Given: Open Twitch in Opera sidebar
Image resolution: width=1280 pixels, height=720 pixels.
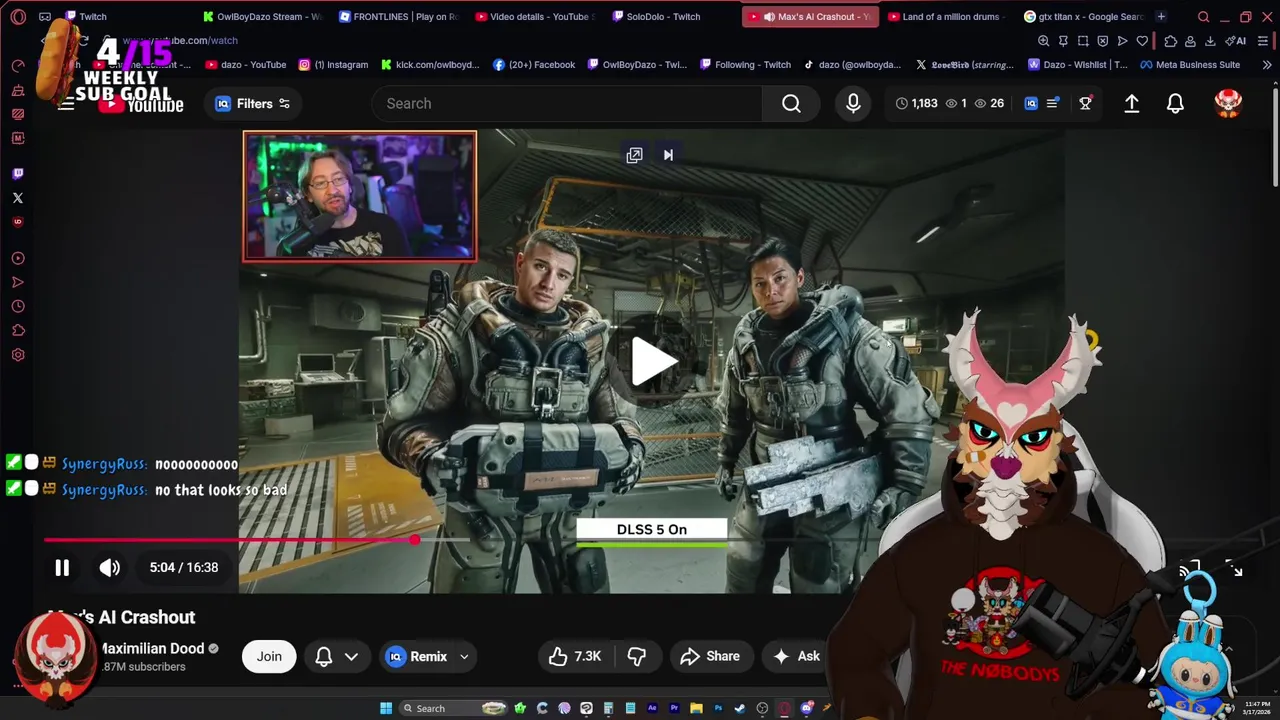Looking at the screenshot, I should click(x=17, y=174).
